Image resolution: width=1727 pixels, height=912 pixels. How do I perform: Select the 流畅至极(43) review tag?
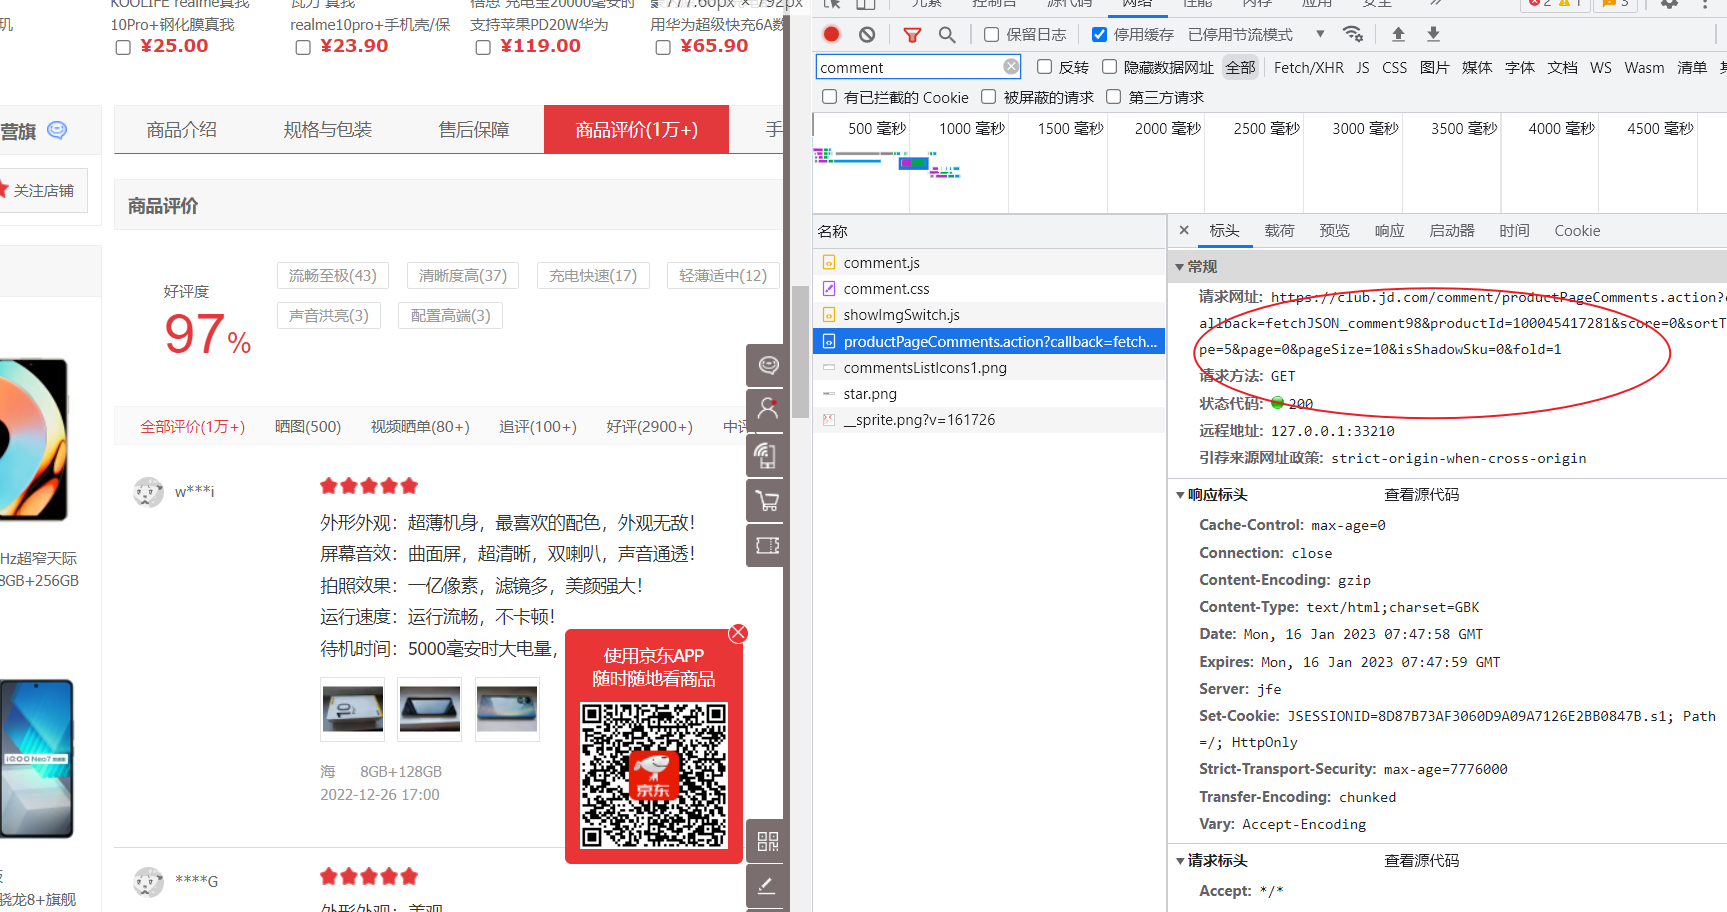(333, 275)
